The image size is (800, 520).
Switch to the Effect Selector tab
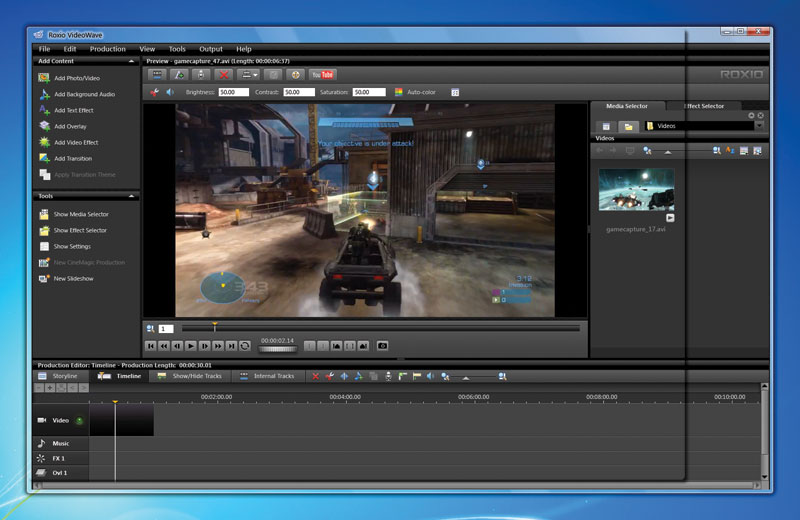click(705, 106)
